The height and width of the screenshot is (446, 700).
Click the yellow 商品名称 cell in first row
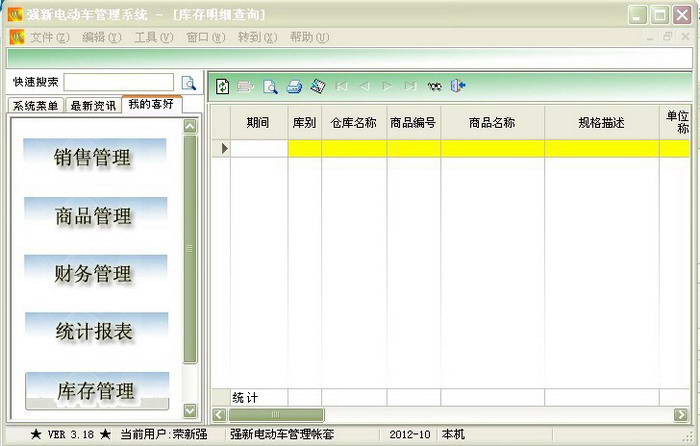[492, 148]
